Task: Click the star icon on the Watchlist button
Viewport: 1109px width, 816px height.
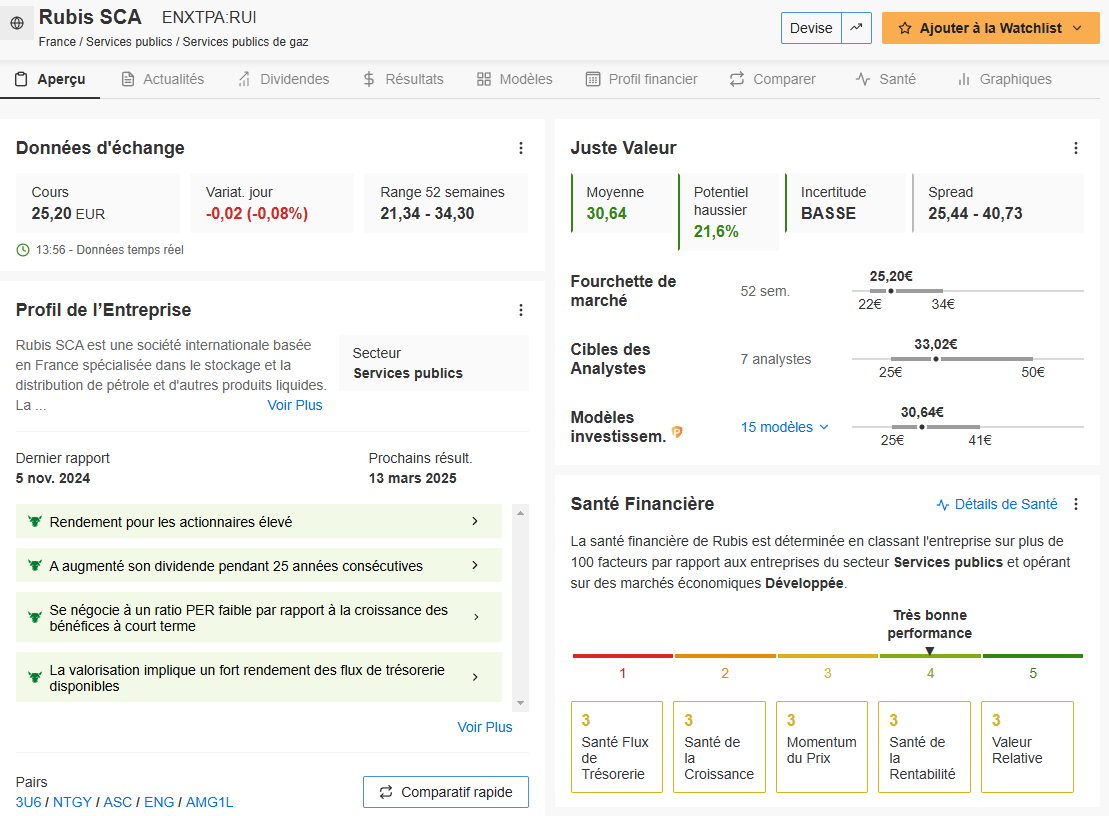Action: pyautogui.click(x=905, y=28)
